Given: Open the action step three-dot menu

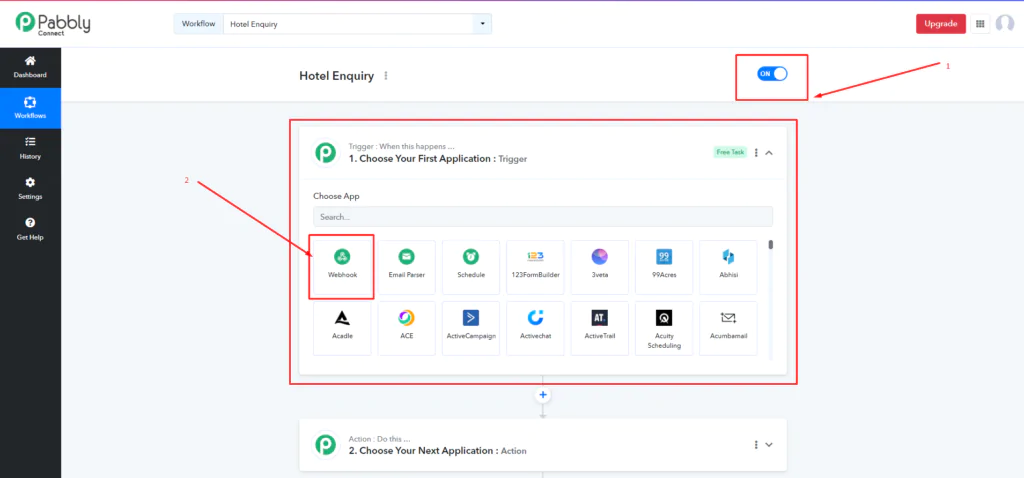Looking at the screenshot, I should click(x=756, y=444).
